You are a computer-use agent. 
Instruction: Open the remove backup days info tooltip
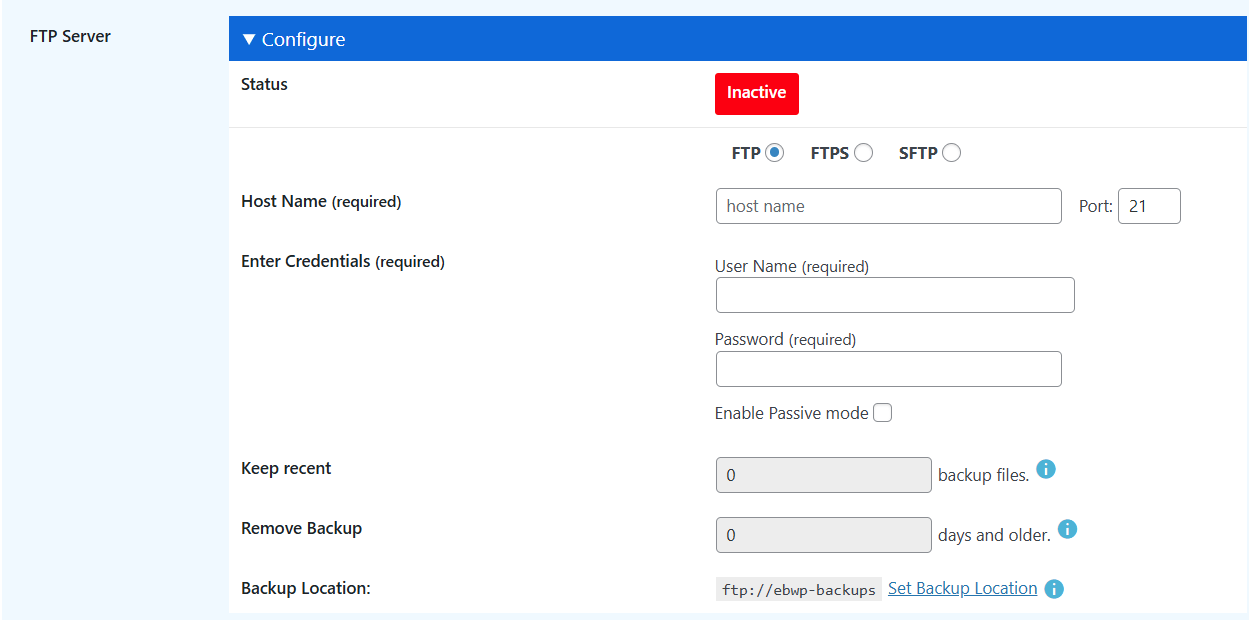tap(1067, 529)
